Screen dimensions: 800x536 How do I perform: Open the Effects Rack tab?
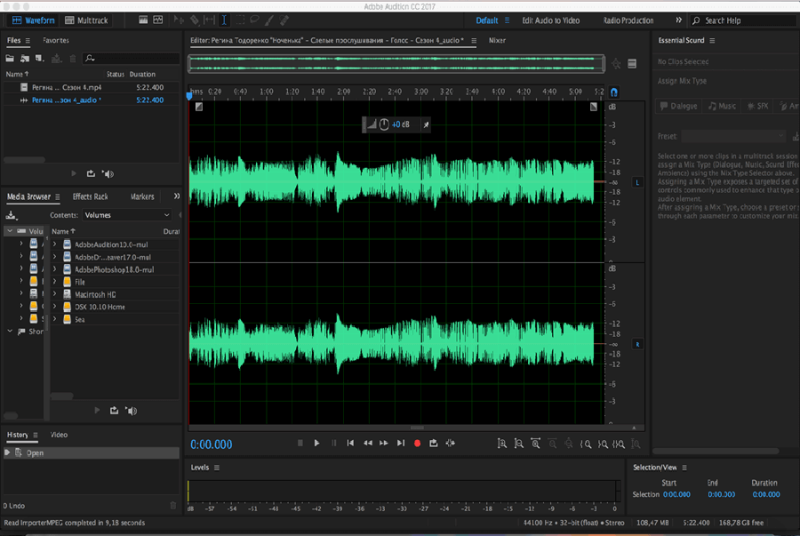click(90, 196)
